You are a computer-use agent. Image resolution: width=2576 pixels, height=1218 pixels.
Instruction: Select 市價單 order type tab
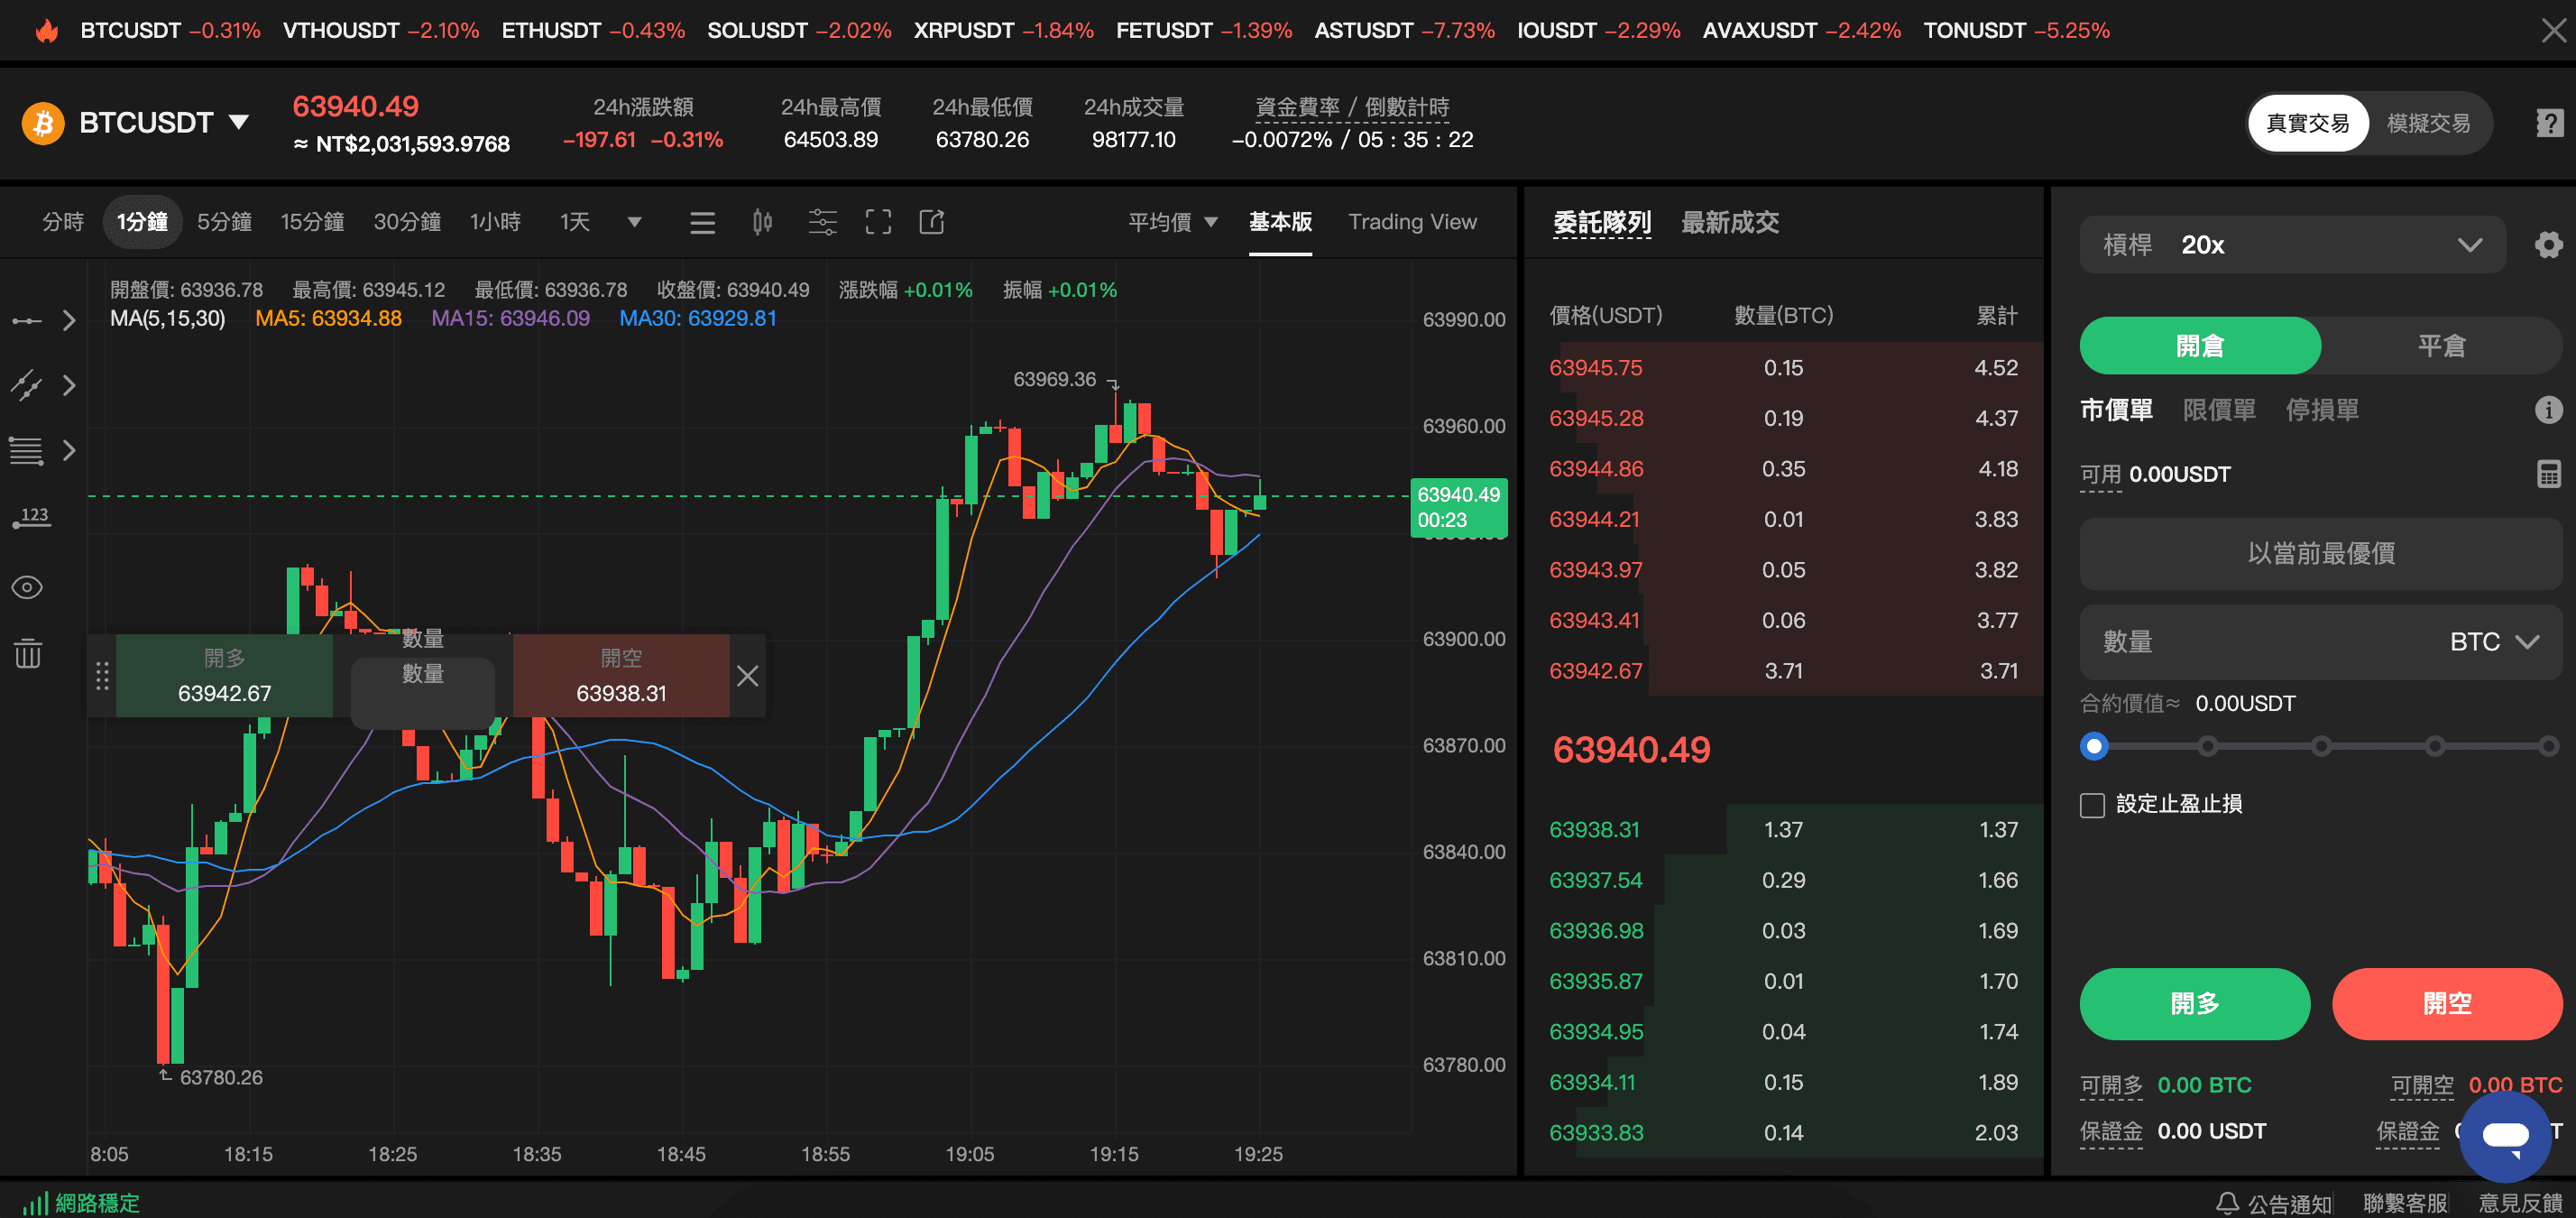click(x=2116, y=409)
